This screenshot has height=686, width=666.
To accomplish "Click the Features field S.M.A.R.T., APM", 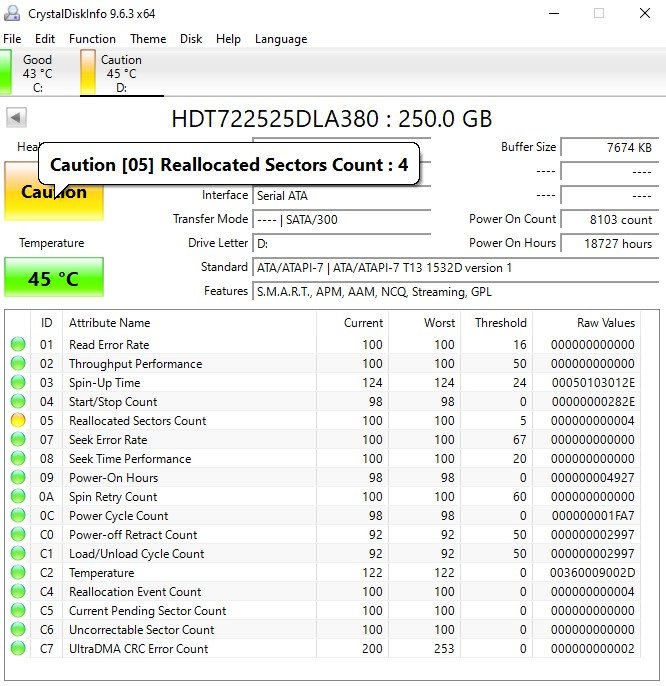I will pos(456,292).
